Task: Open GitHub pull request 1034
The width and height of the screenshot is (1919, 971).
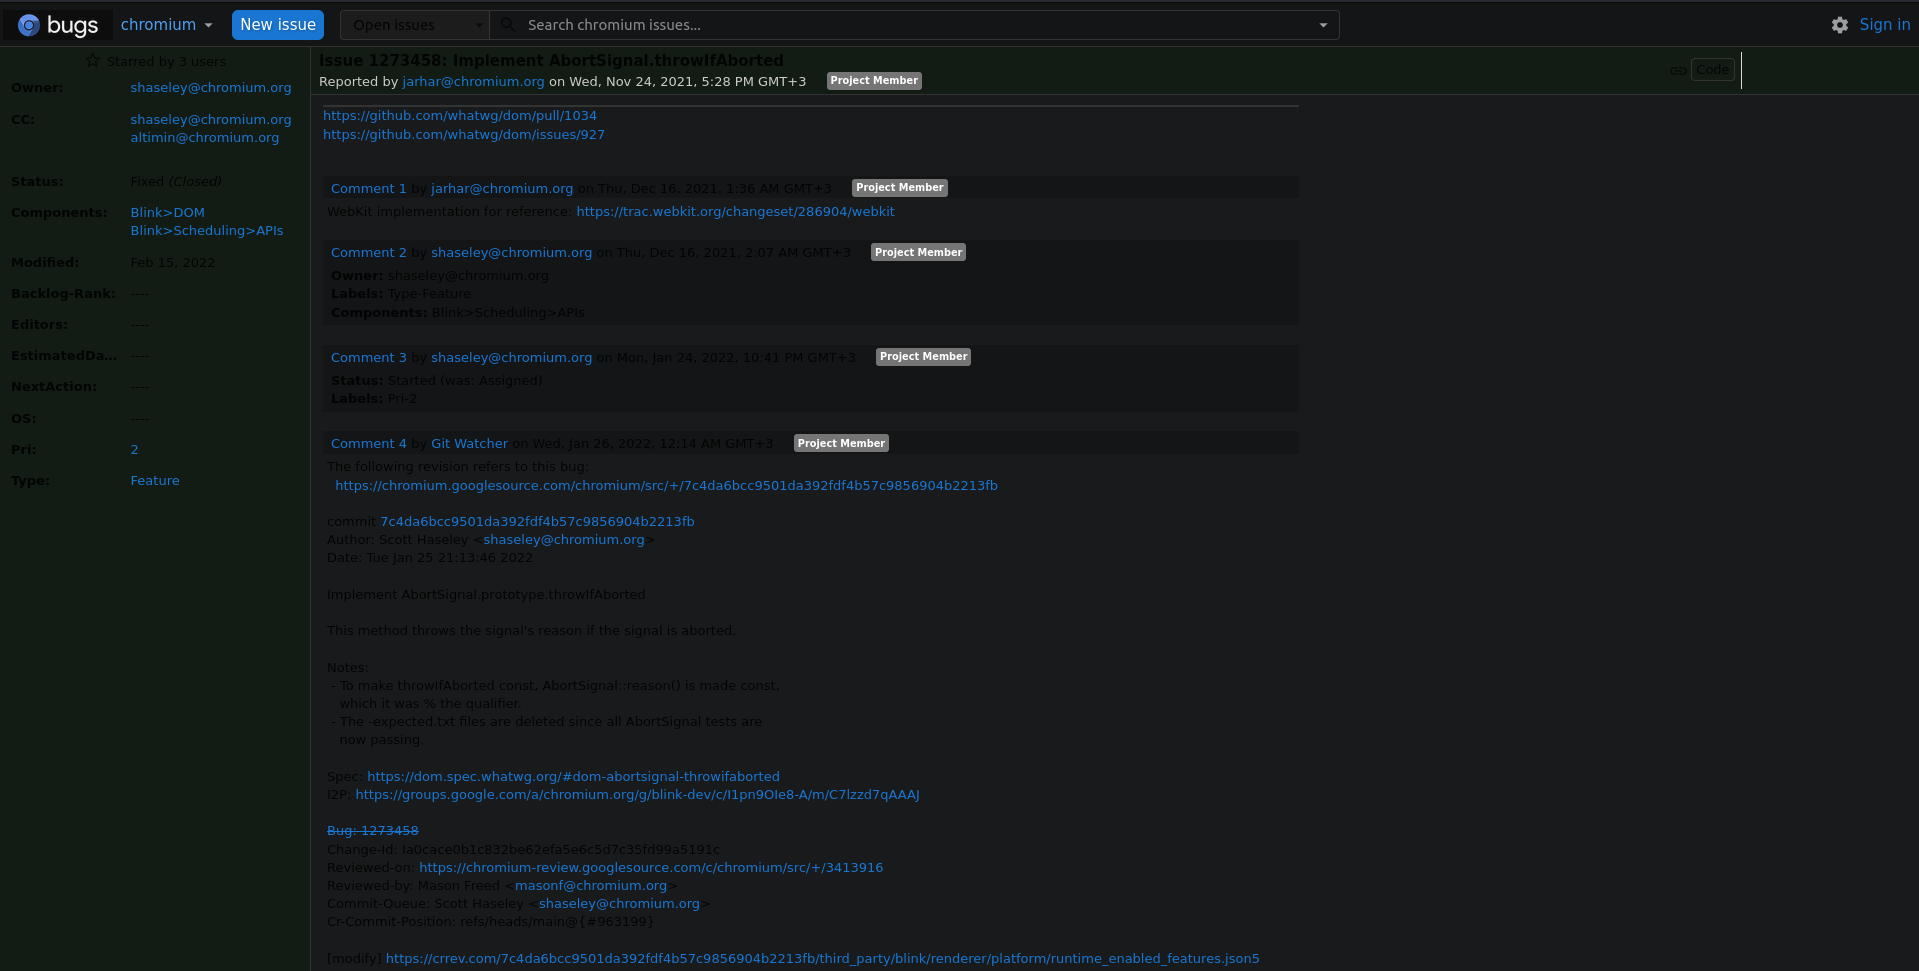Action: coord(459,115)
